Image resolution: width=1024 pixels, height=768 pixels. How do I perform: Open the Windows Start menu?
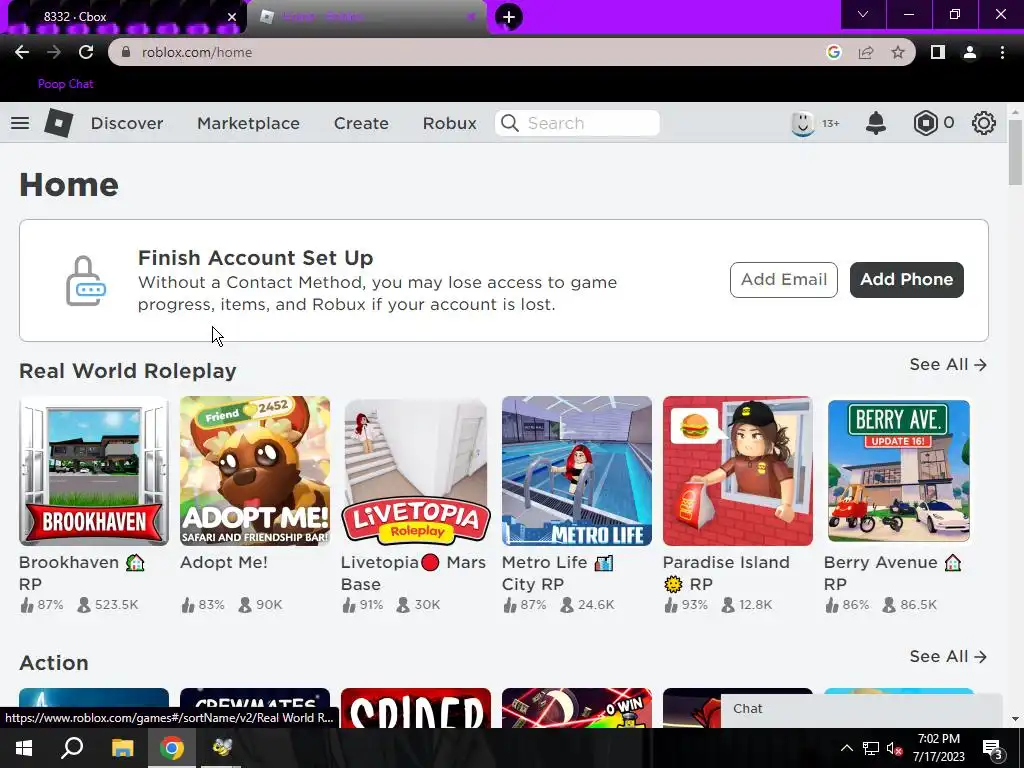coord(24,748)
